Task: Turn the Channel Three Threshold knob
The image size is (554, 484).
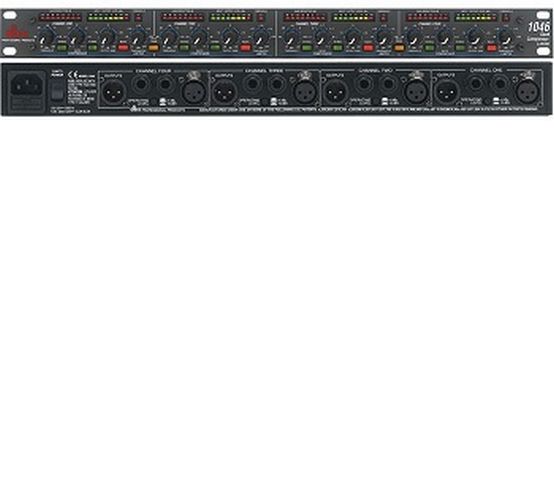Action: pyautogui.click(x=291, y=36)
